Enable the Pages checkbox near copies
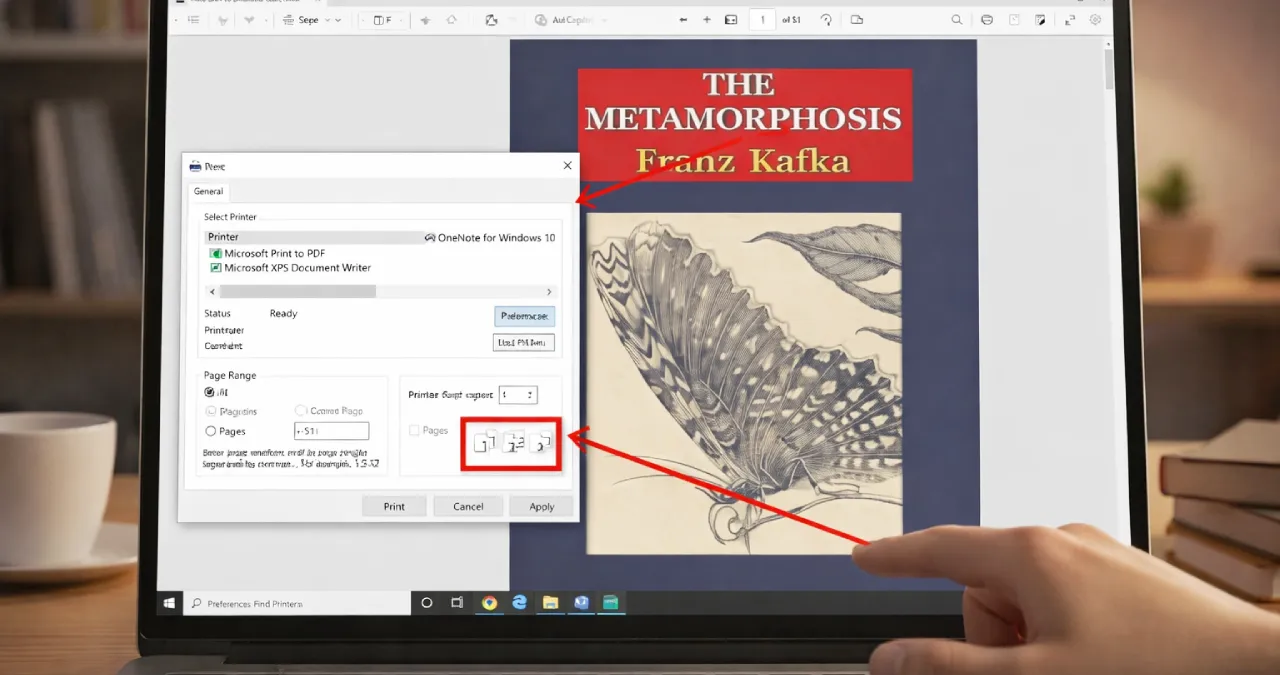 (414, 430)
